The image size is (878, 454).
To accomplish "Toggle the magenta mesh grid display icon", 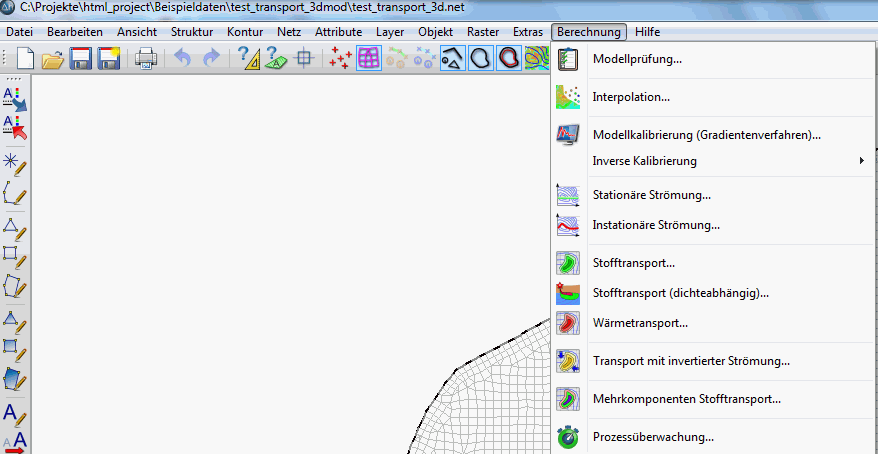I will point(369,59).
